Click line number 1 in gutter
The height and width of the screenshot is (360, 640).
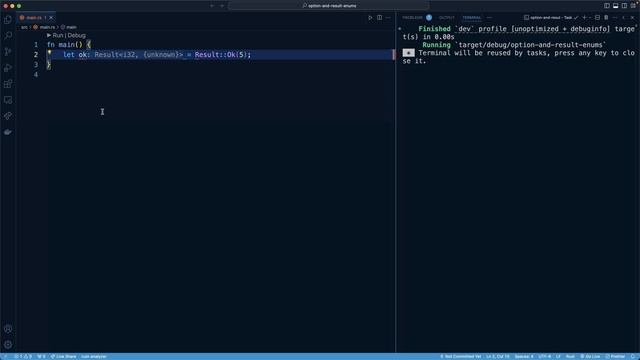(x=36, y=44)
